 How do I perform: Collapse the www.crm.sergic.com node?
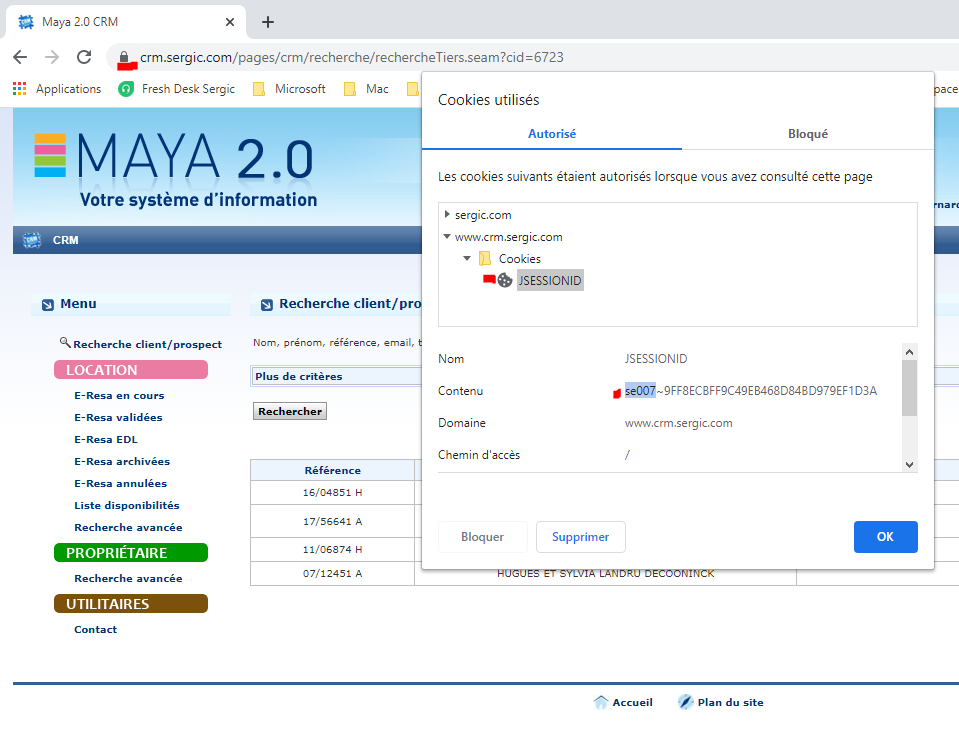tap(447, 236)
